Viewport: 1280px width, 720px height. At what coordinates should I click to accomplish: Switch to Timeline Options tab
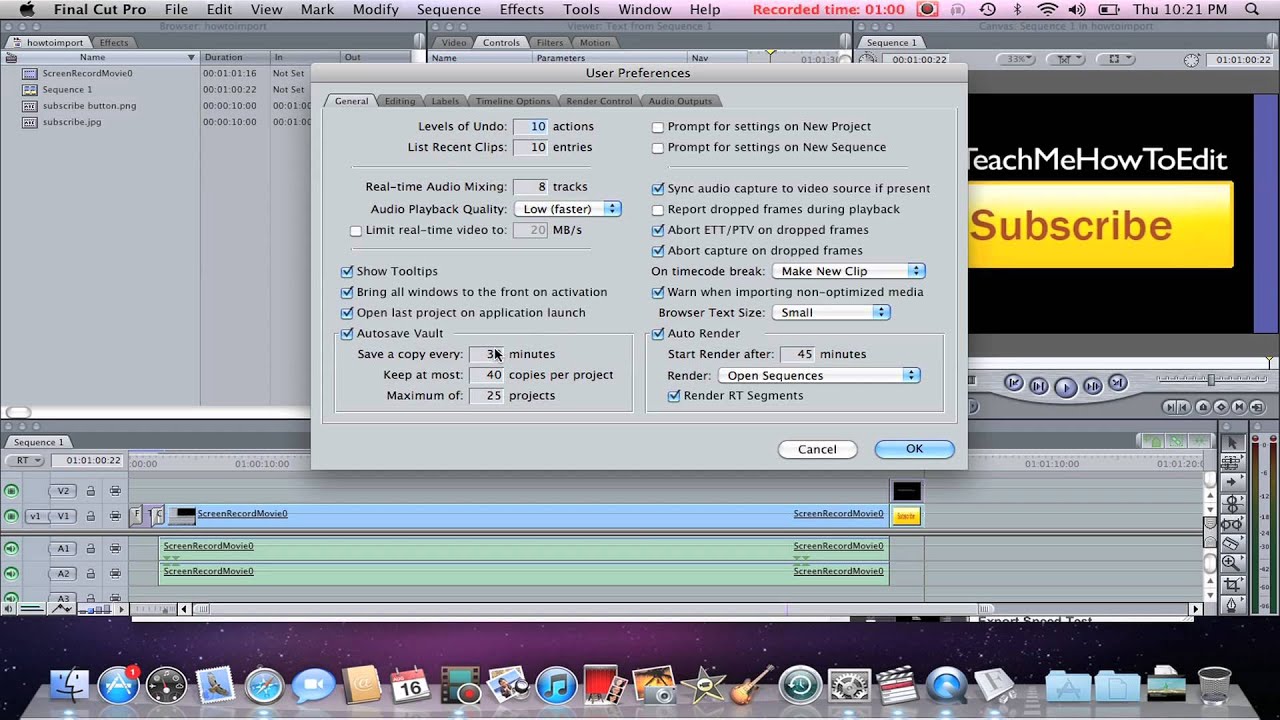pos(513,101)
